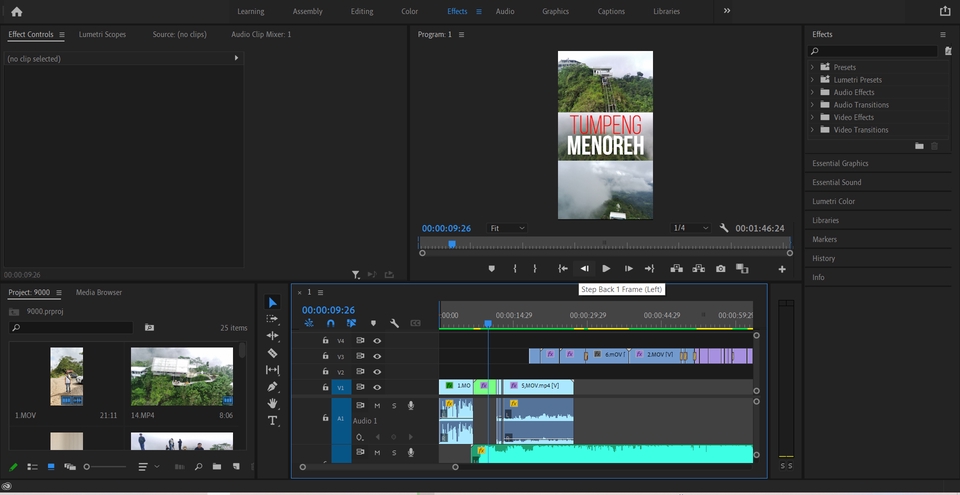
Task: Expand the Lumetri Presets folder
Action: point(812,80)
